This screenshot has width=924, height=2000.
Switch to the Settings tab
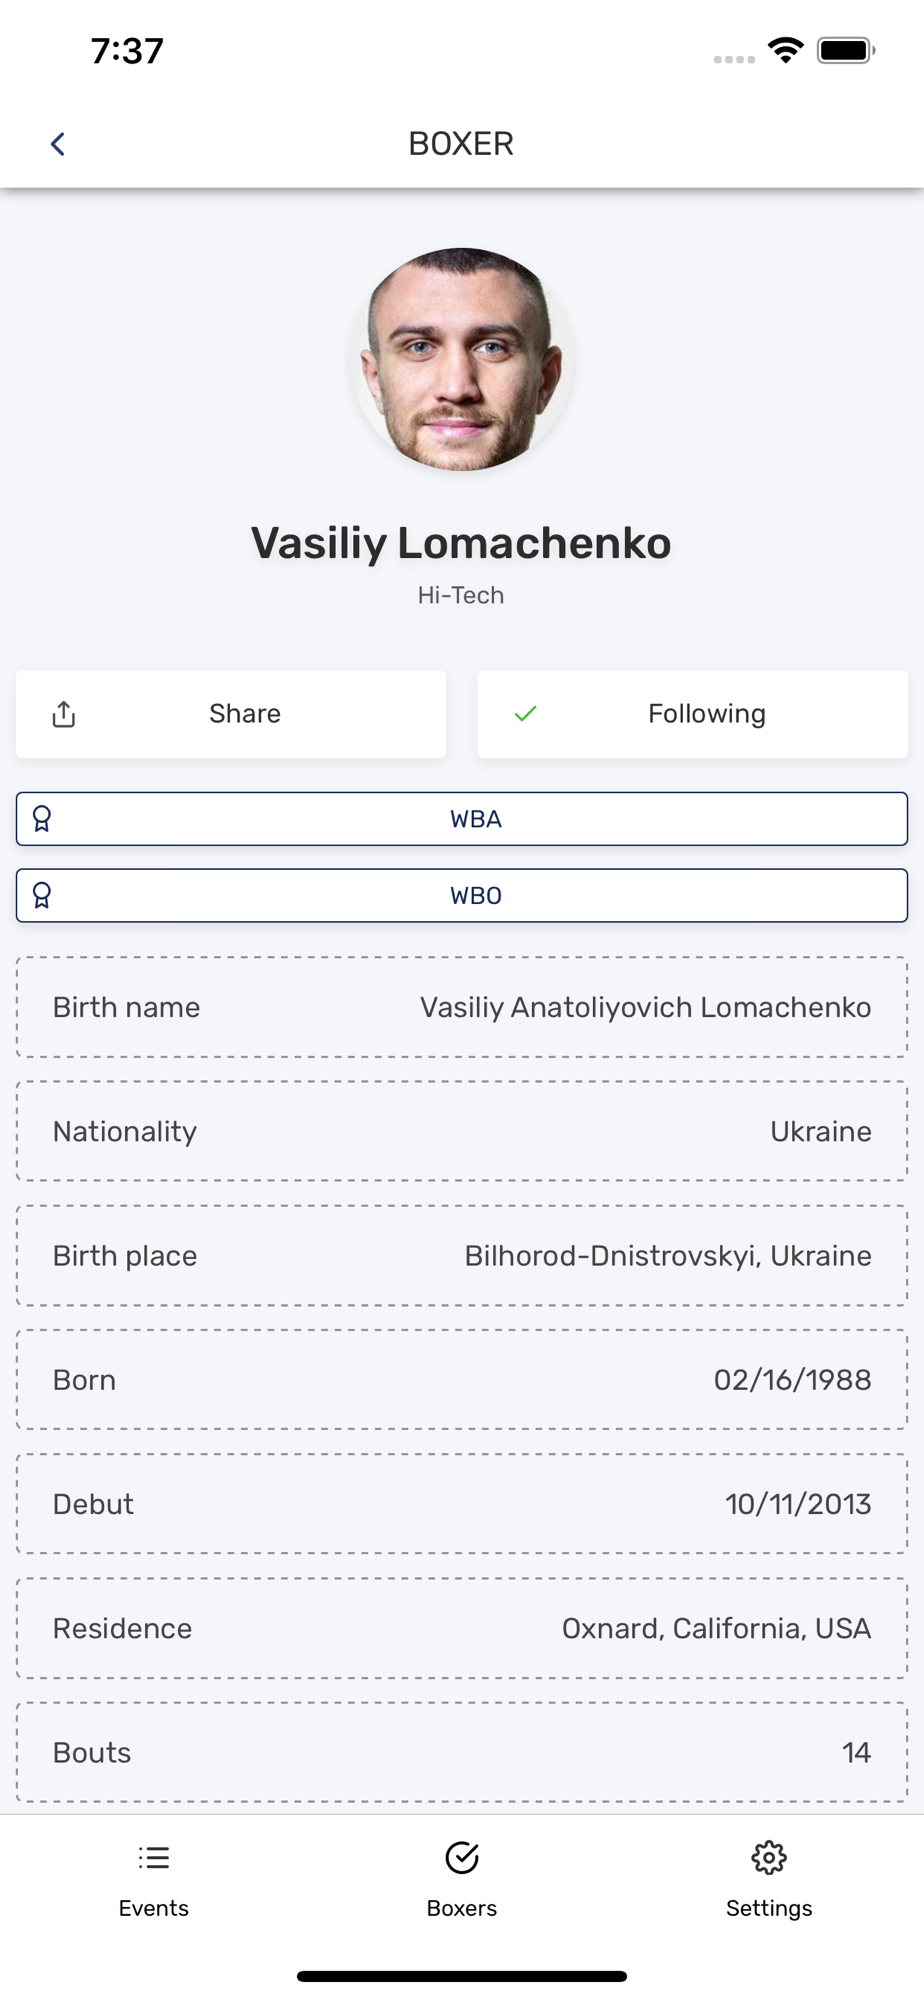coord(769,1880)
